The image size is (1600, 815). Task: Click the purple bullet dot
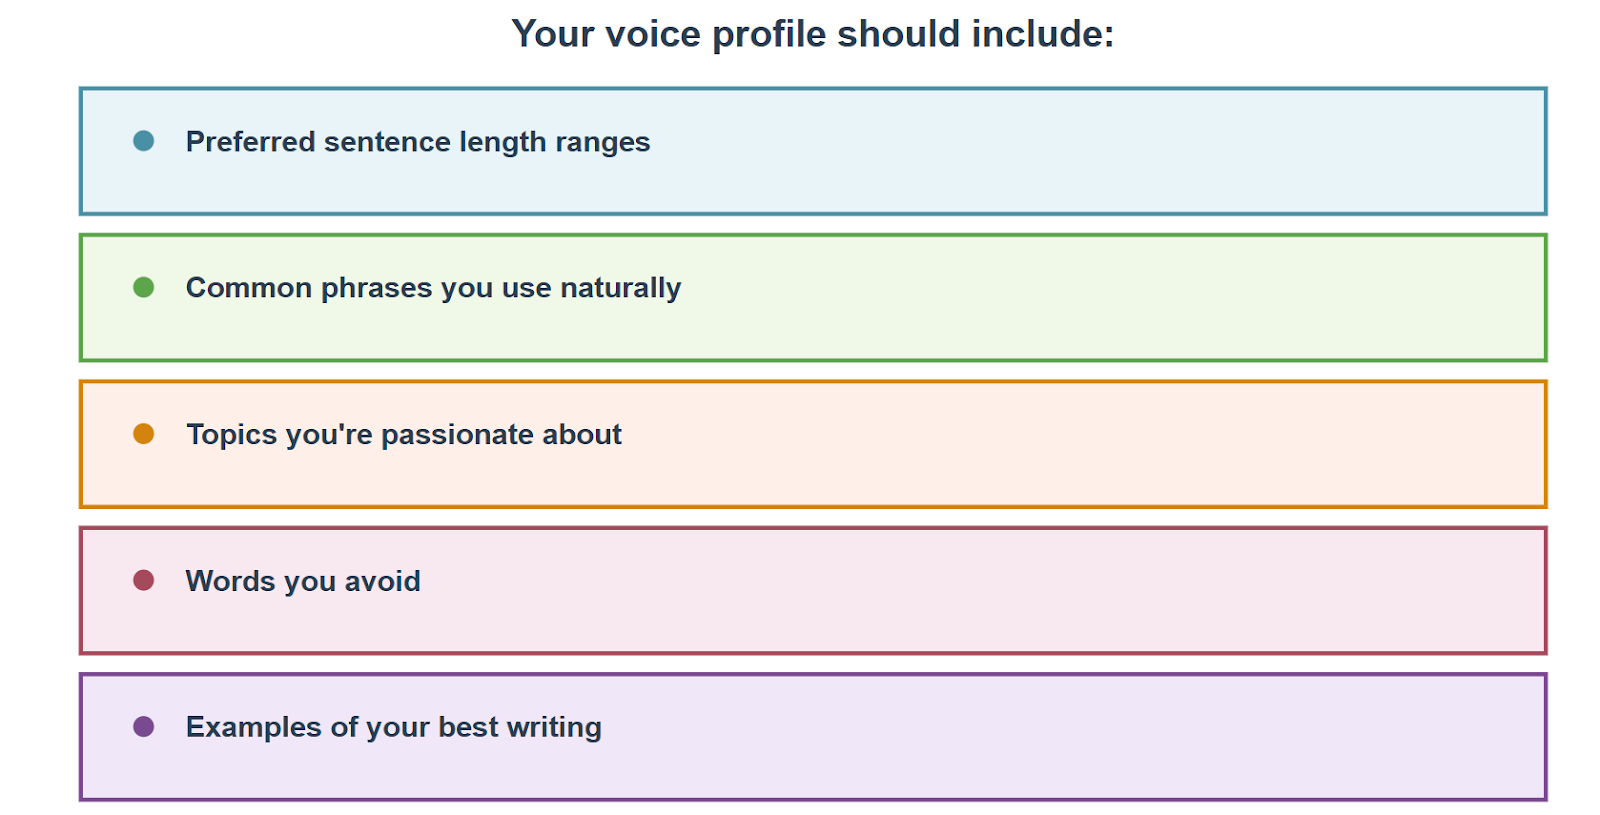pos(144,726)
